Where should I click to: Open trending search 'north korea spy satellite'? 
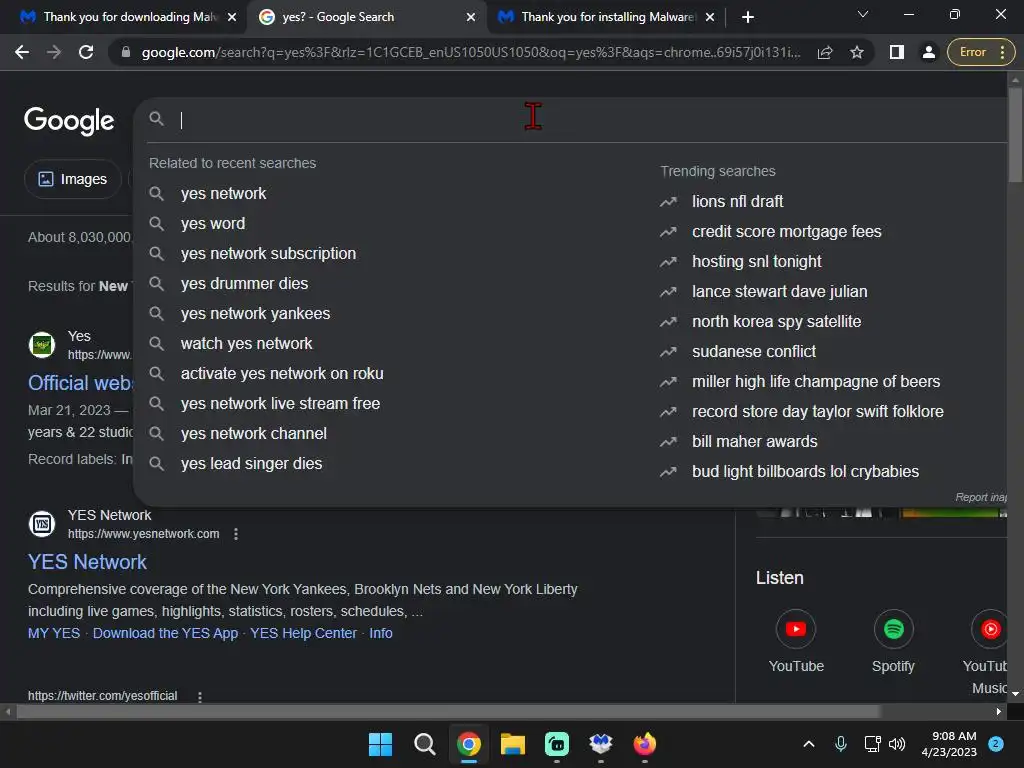(776, 321)
